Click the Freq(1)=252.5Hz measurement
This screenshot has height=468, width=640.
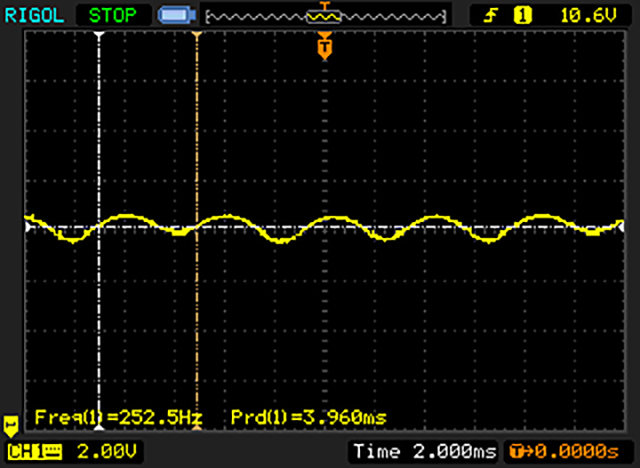[x=119, y=417]
